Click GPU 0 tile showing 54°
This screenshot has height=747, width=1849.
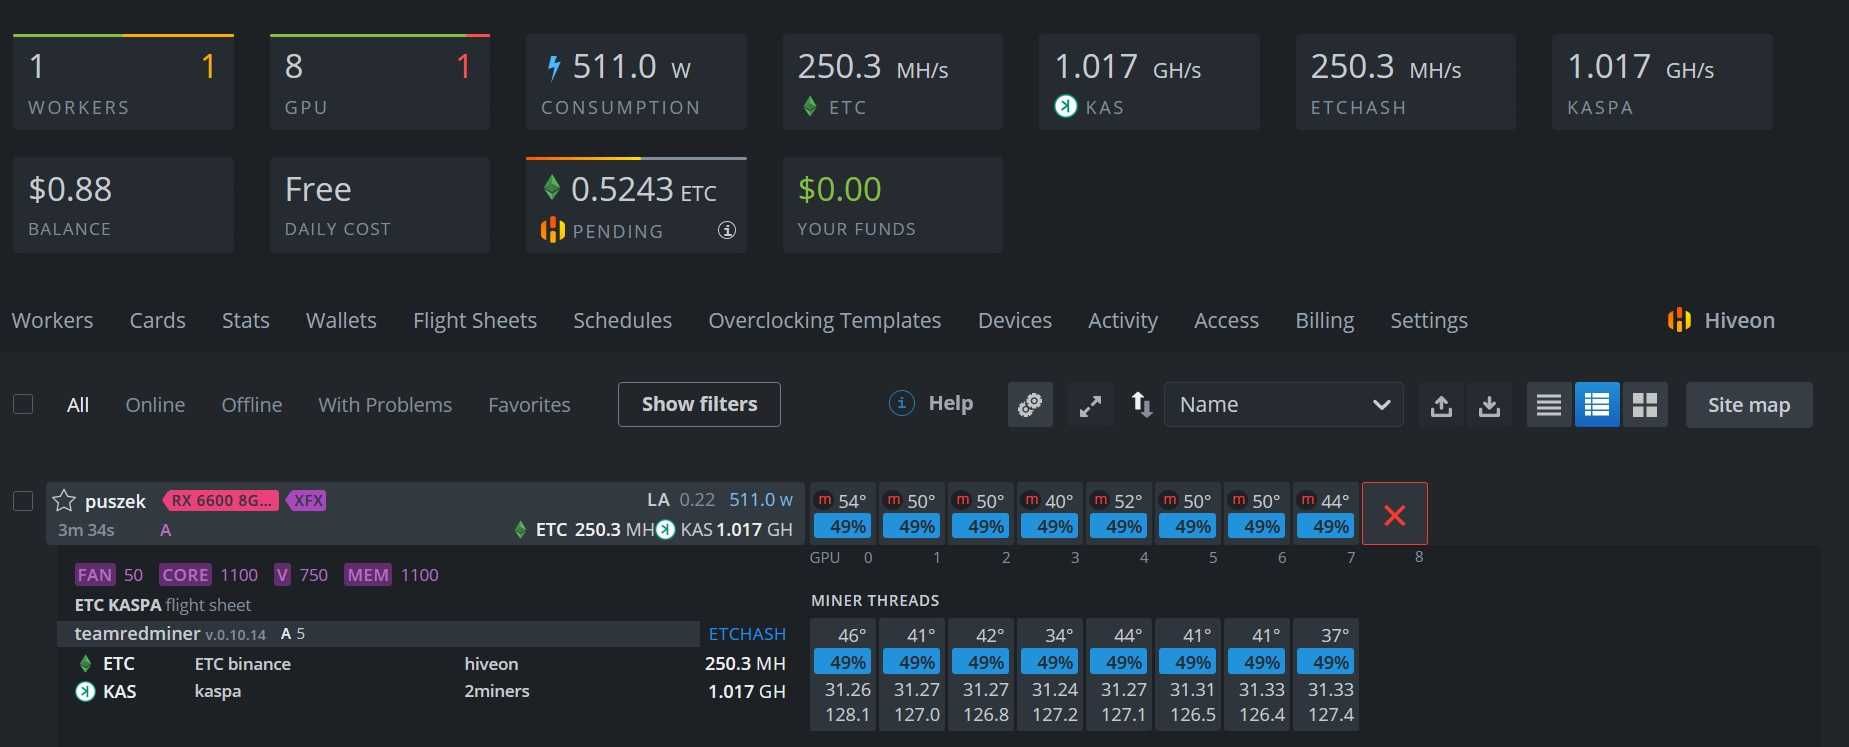tap(841, 514)
